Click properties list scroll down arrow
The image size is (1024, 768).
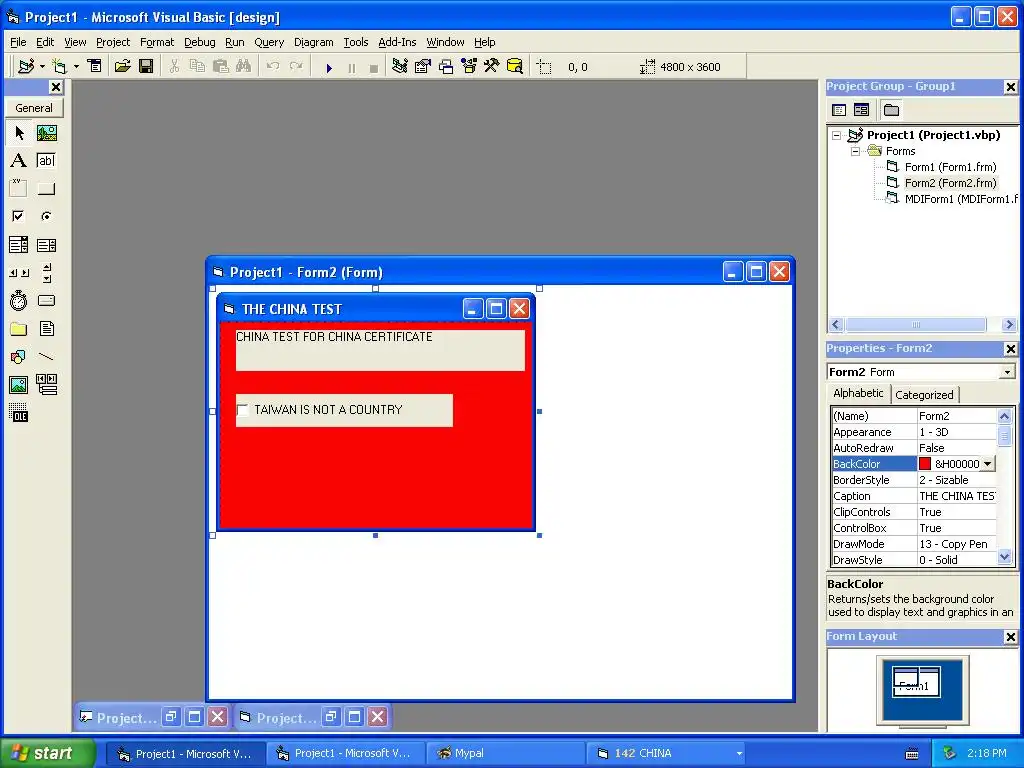[x=1004, y=558]
